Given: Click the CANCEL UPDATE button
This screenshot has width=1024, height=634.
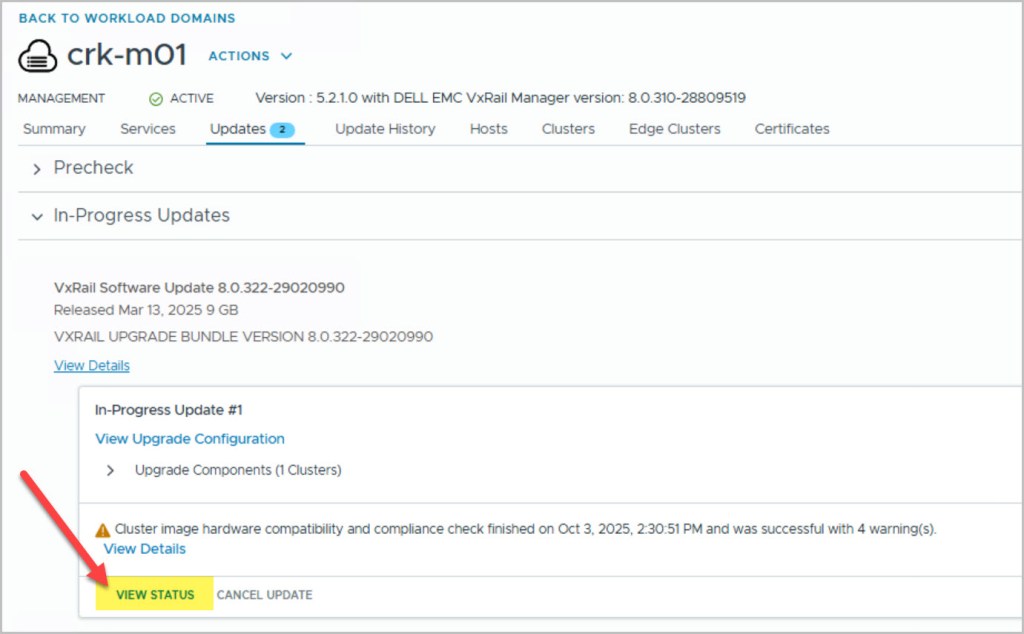Looking at the screenshot, I should [264, 595].
